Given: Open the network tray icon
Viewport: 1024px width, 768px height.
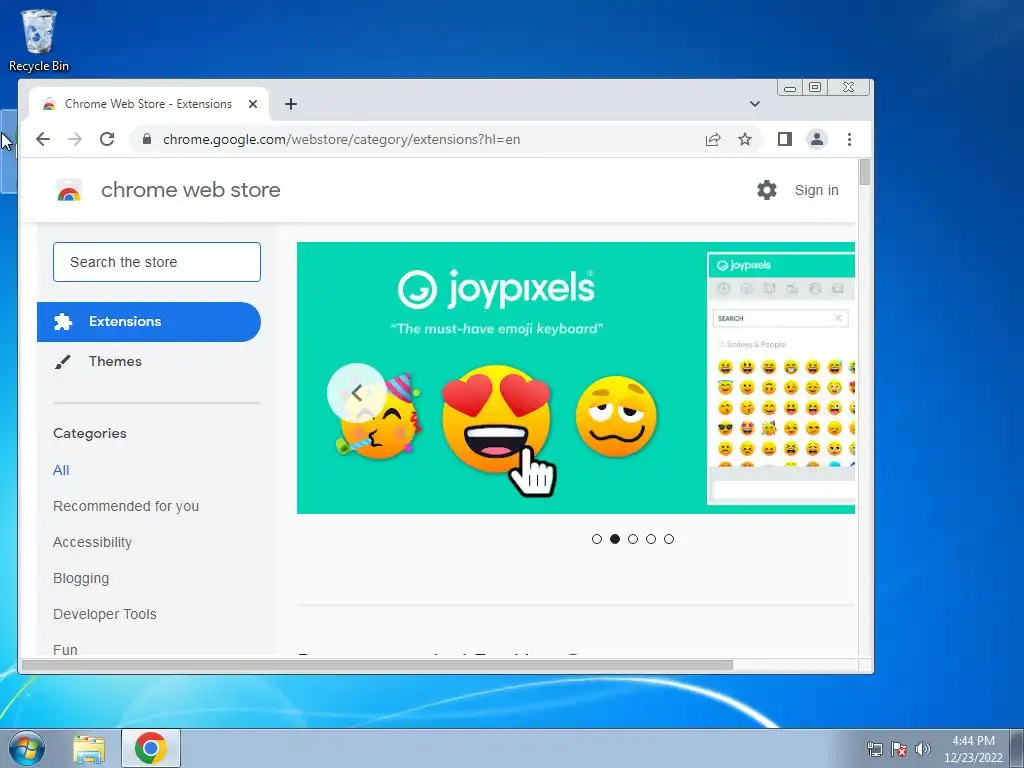Looking at the screenshot, I should point(874,749).
